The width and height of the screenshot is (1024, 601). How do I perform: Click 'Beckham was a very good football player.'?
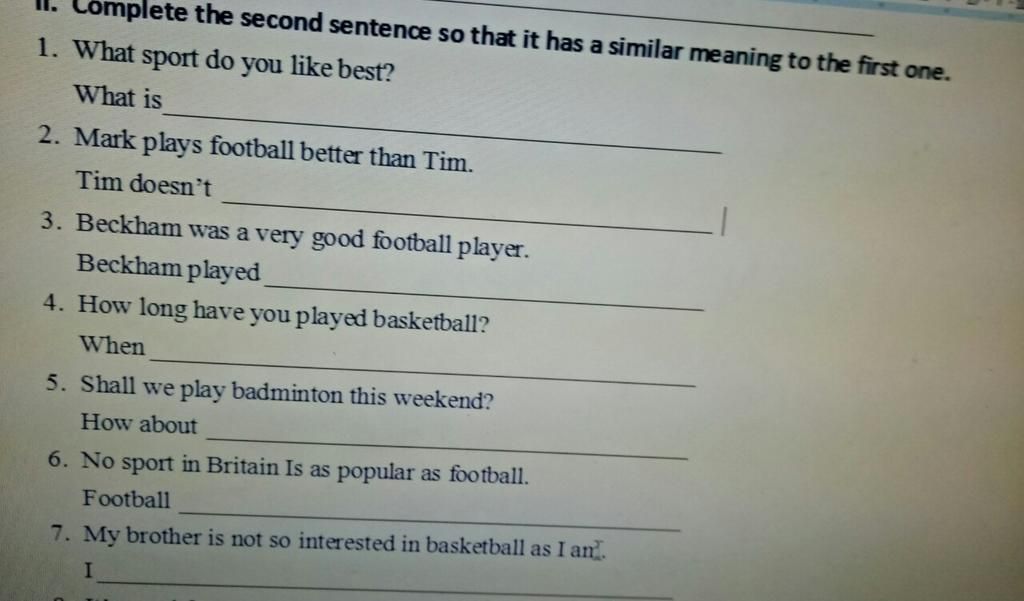[x=302, y=235]
